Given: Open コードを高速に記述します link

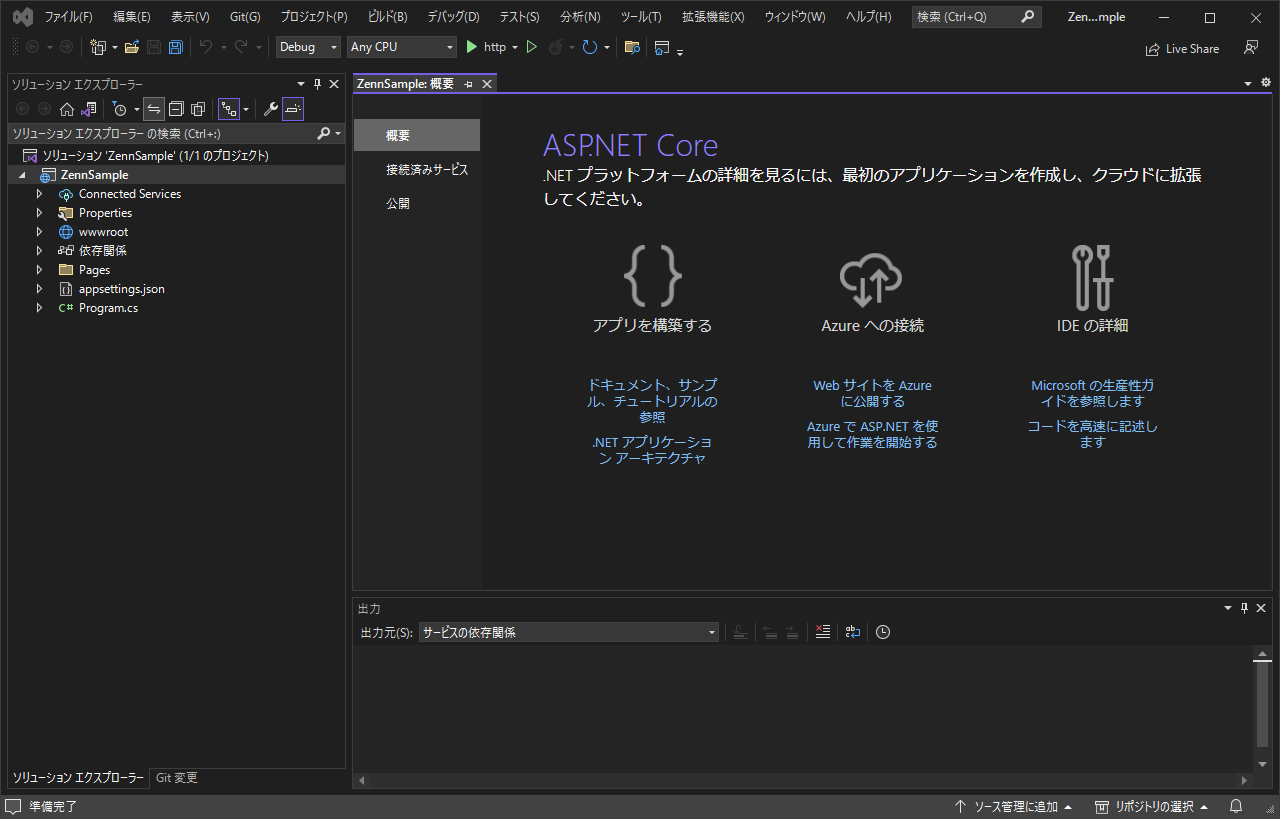Looking at the screenshot, I should pos(1092,434).
